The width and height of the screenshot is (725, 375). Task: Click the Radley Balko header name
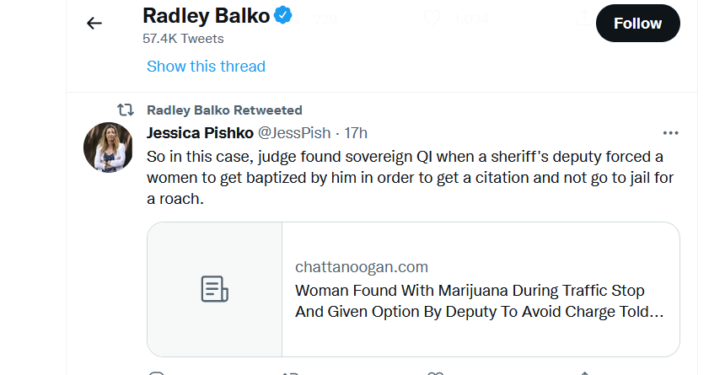206,16
